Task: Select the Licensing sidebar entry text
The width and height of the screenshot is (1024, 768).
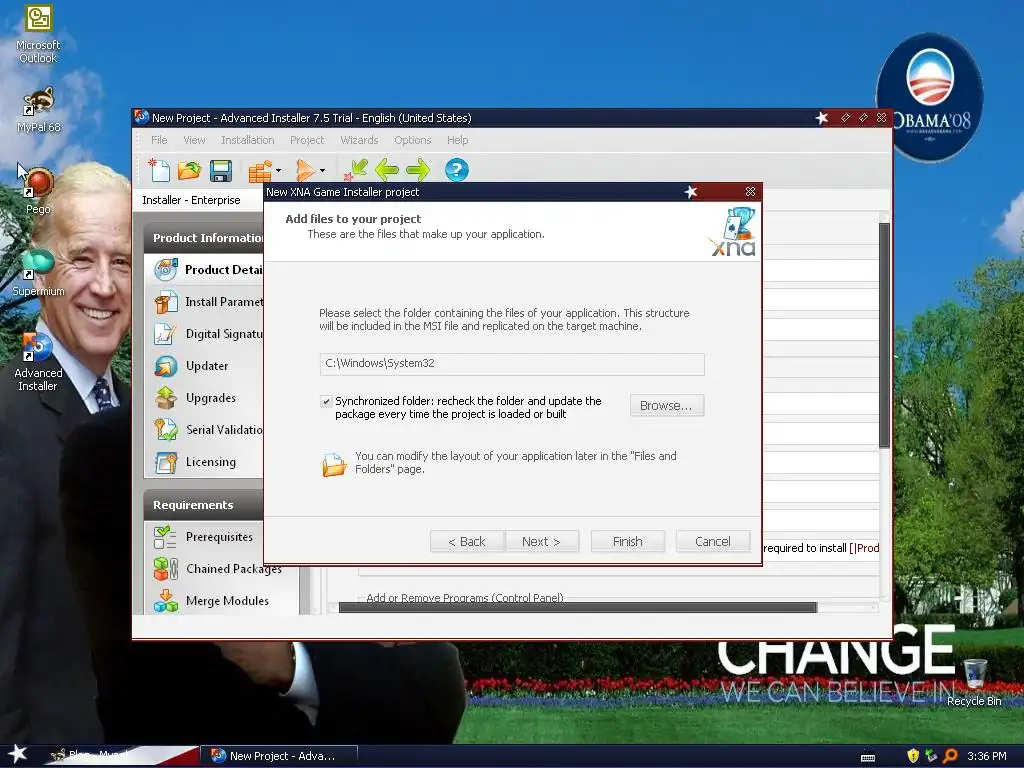Action: pyautogui.click(x=211, y=462)
